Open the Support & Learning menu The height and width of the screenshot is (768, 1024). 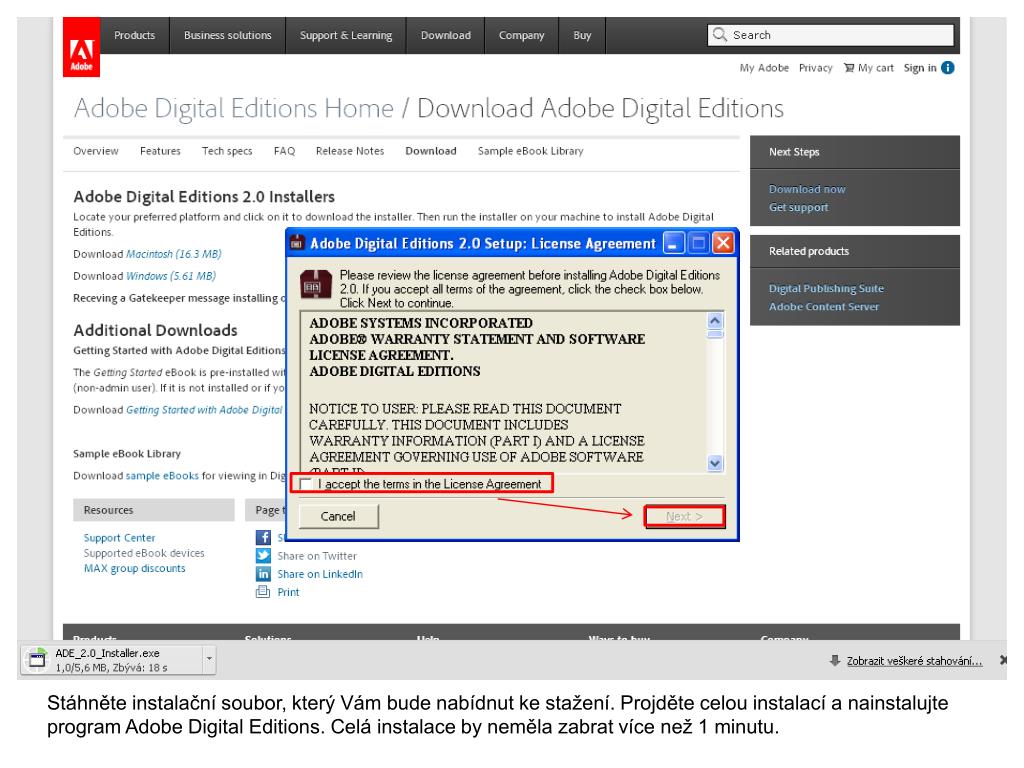(x=346, y=35)
